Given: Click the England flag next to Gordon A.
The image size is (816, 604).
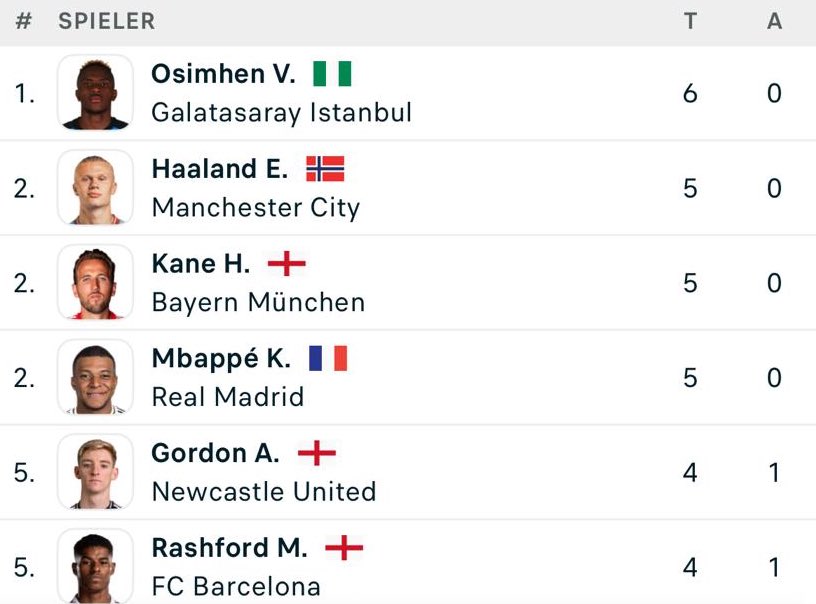Looking at the screenshot, I should [317, 453].
